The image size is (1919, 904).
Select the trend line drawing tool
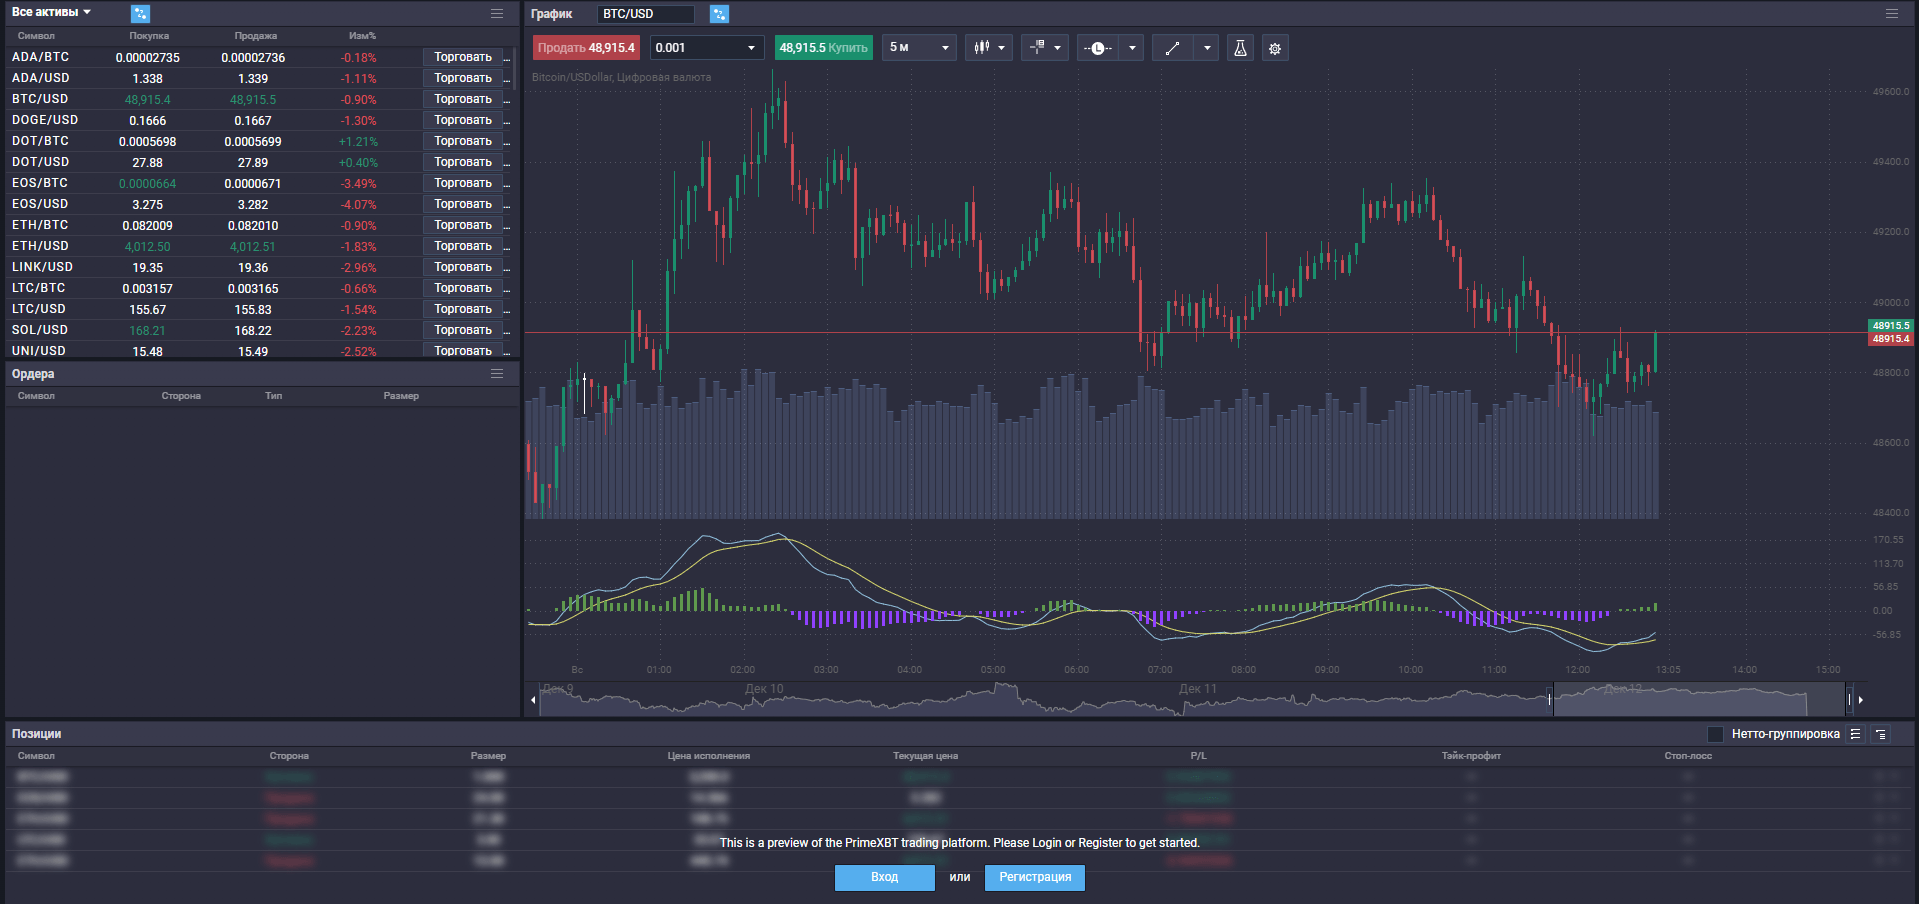1173,48
